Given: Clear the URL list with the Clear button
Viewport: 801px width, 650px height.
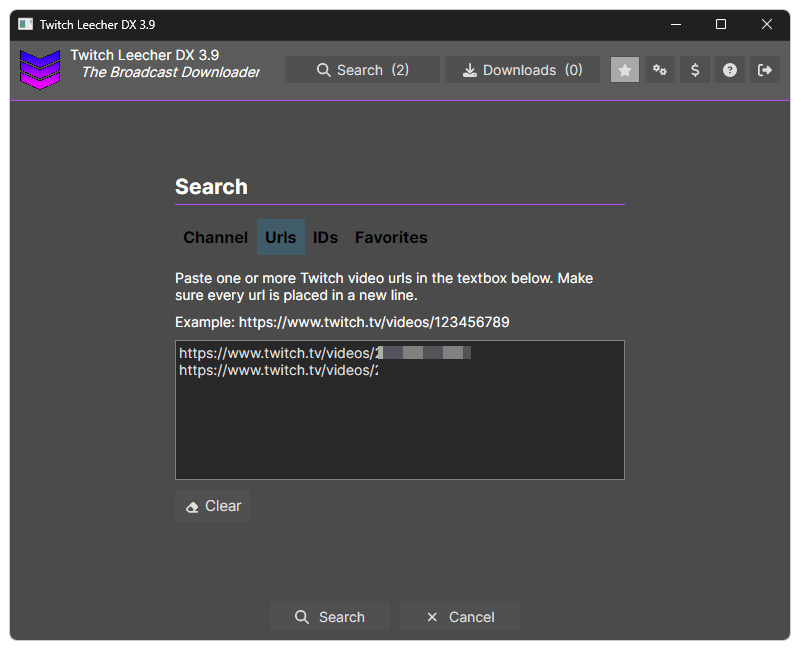Looking at the screenshot, I should (212, 506).
